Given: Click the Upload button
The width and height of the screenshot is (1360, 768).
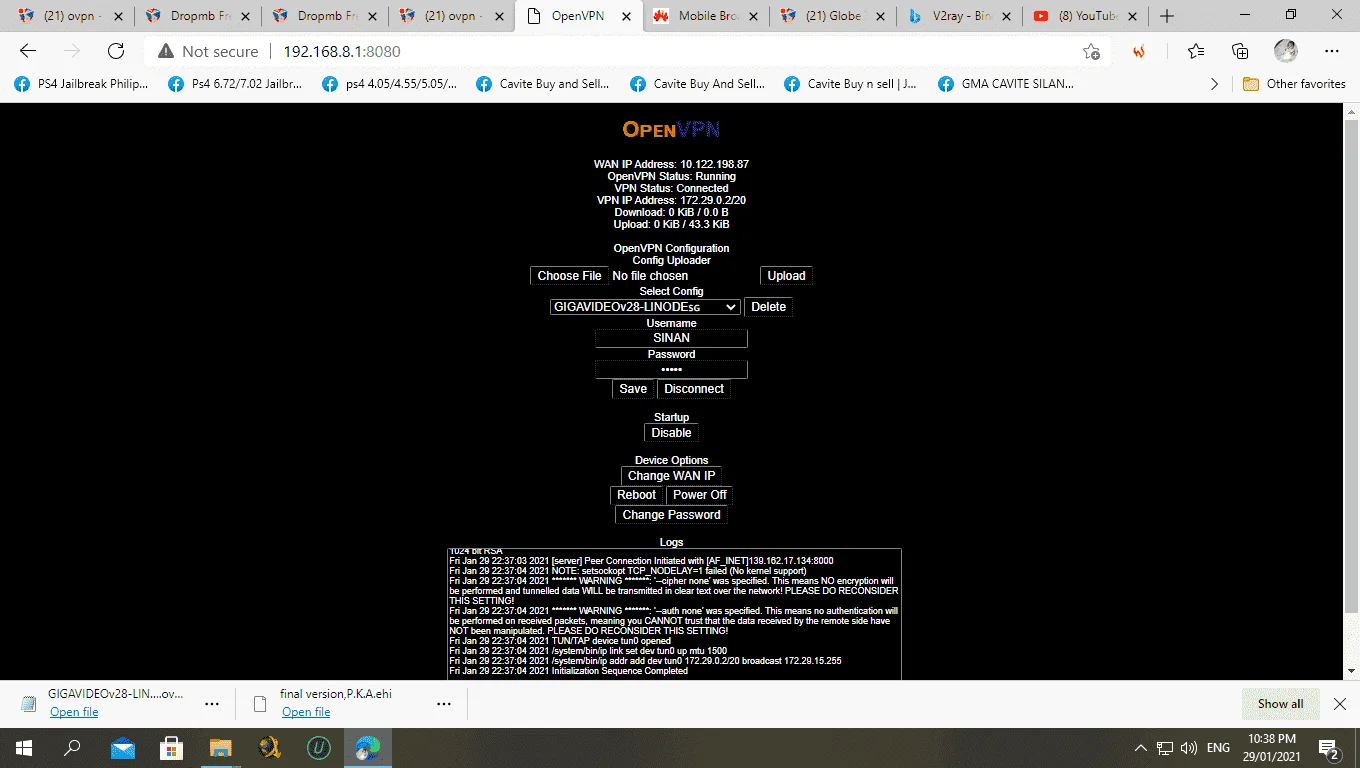Looking at the screenshot, I should (786, 276).
